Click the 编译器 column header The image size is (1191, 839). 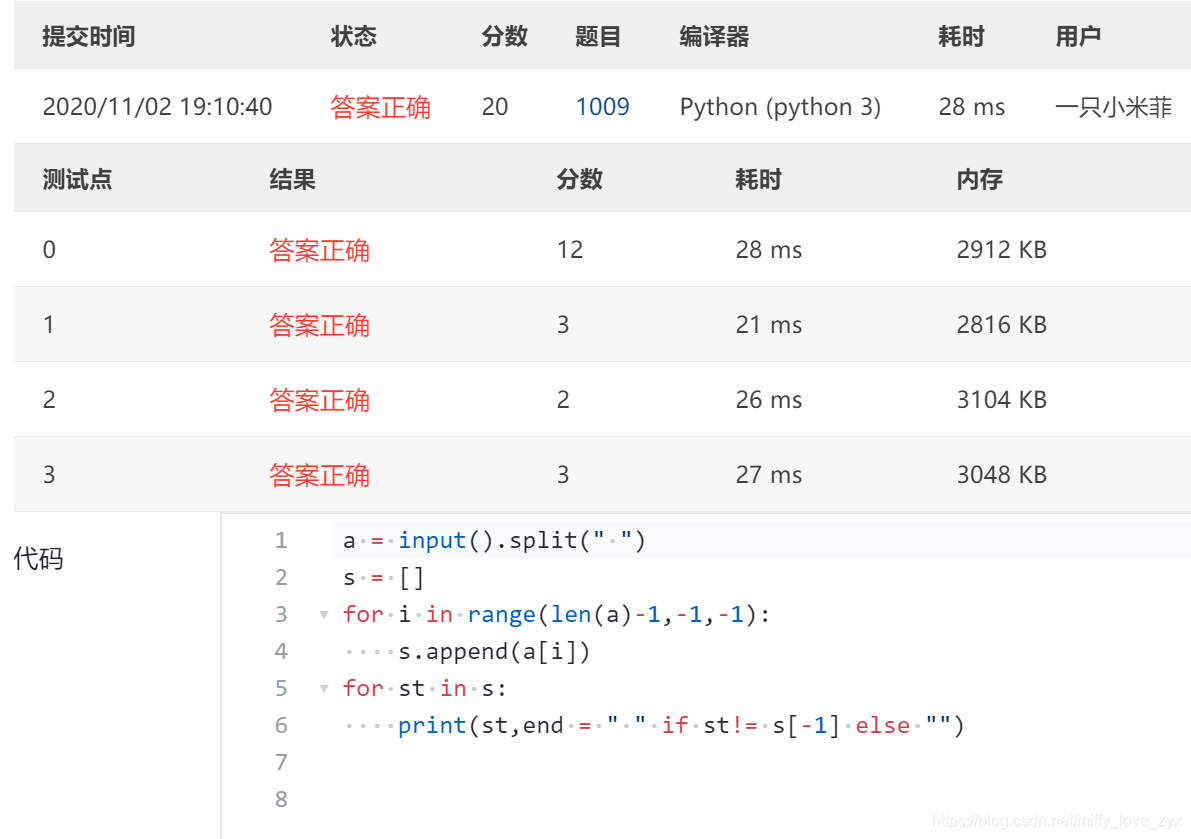pos(714,36)
